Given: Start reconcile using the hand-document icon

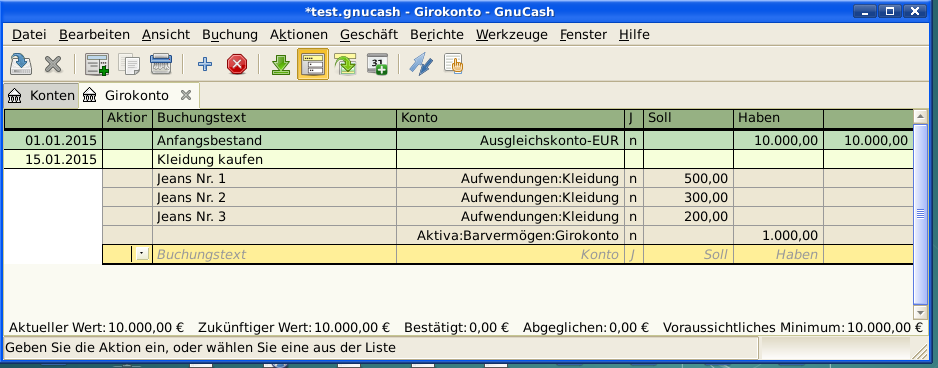Looking at the screenshot, I should [x=453, y=64].
